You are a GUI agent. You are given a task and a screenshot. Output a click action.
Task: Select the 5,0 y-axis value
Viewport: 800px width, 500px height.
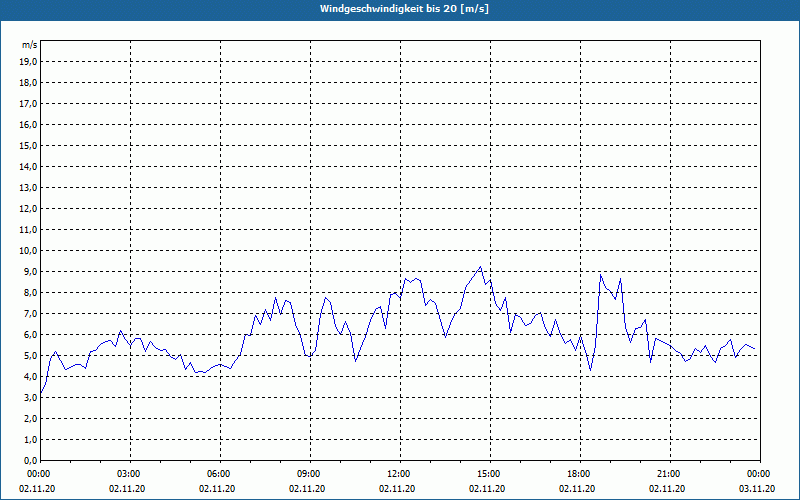tap(30, 355)
